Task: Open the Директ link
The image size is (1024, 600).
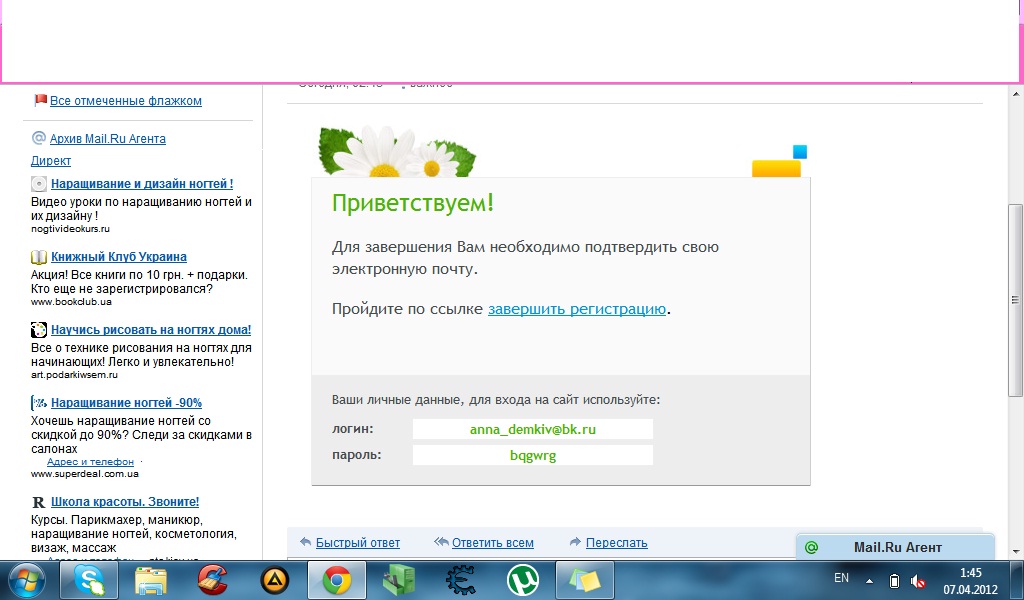Action: click(51, 161)
